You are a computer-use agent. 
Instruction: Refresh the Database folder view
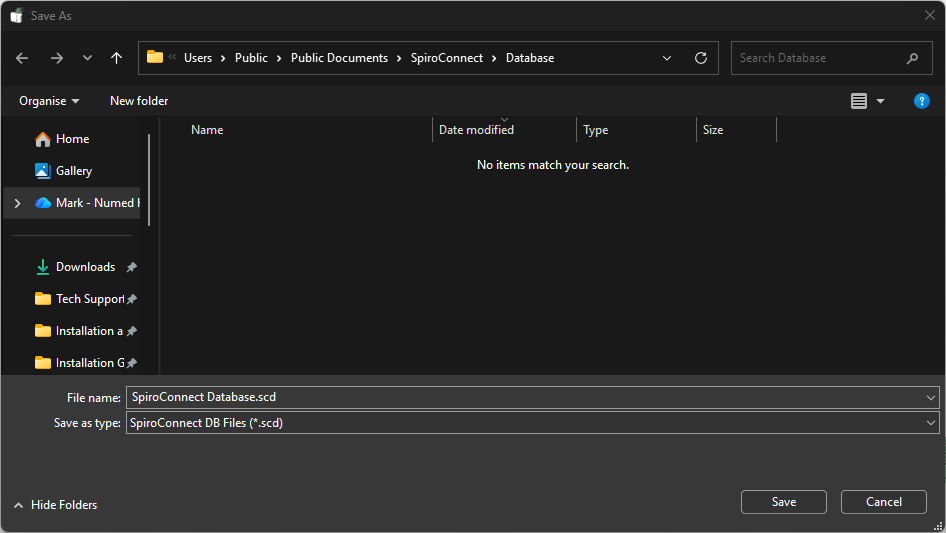coord(700,58)
